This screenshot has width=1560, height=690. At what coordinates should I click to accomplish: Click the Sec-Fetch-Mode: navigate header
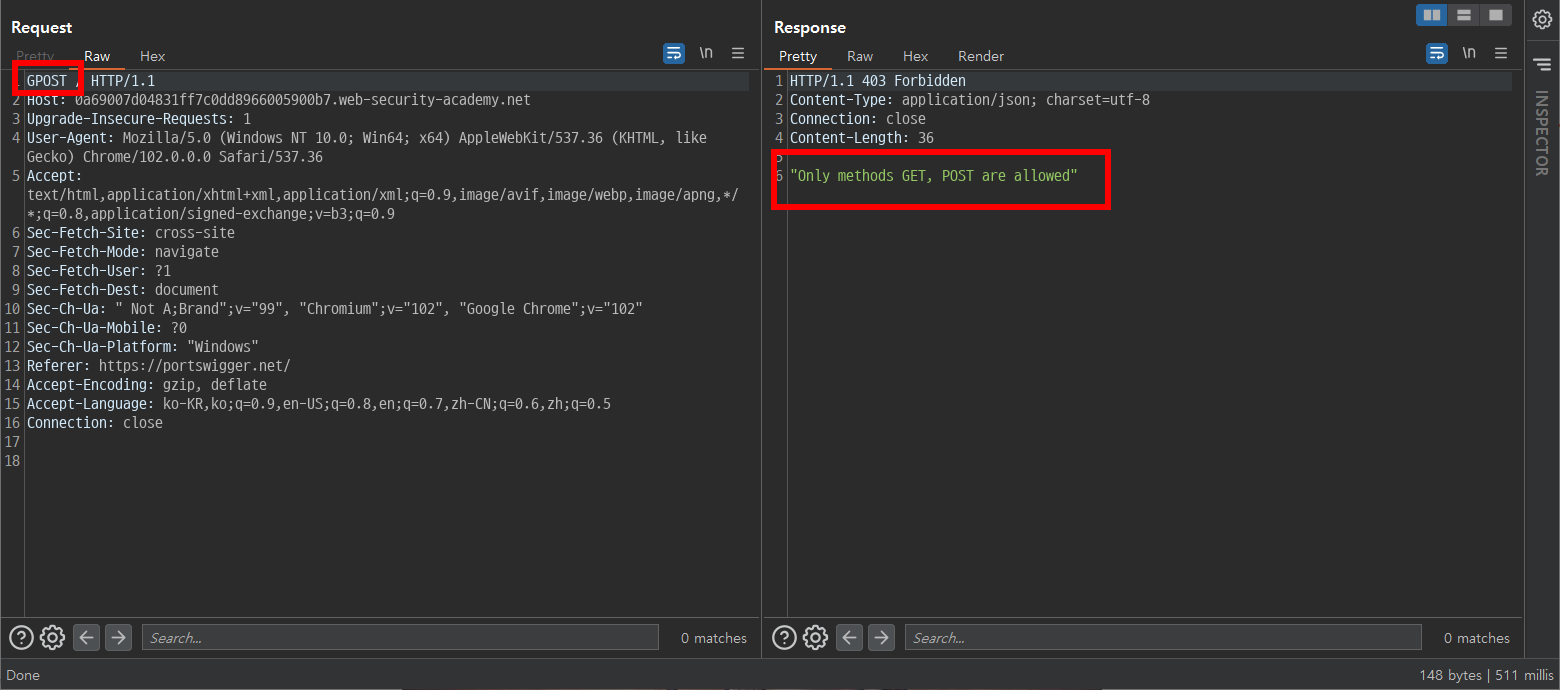123,252
